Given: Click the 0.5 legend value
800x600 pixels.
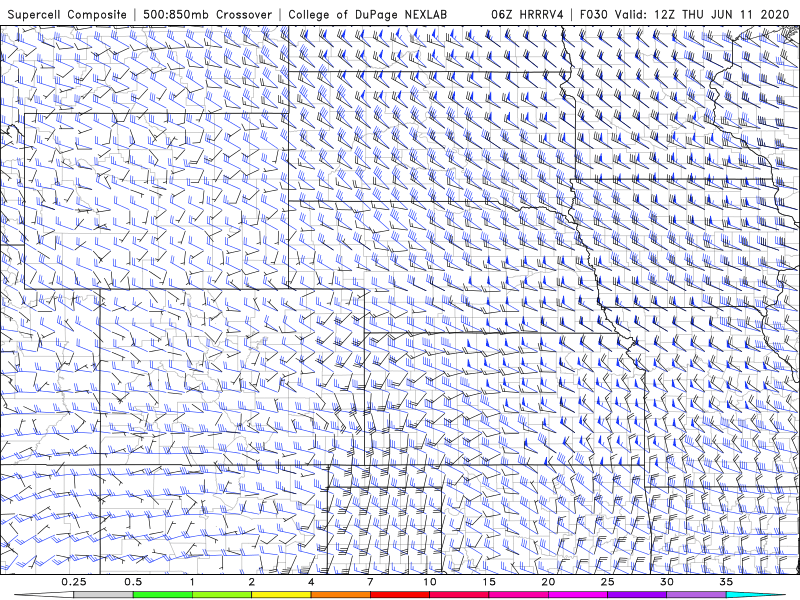Looking at the screenshot, I should tap(133, 582).
